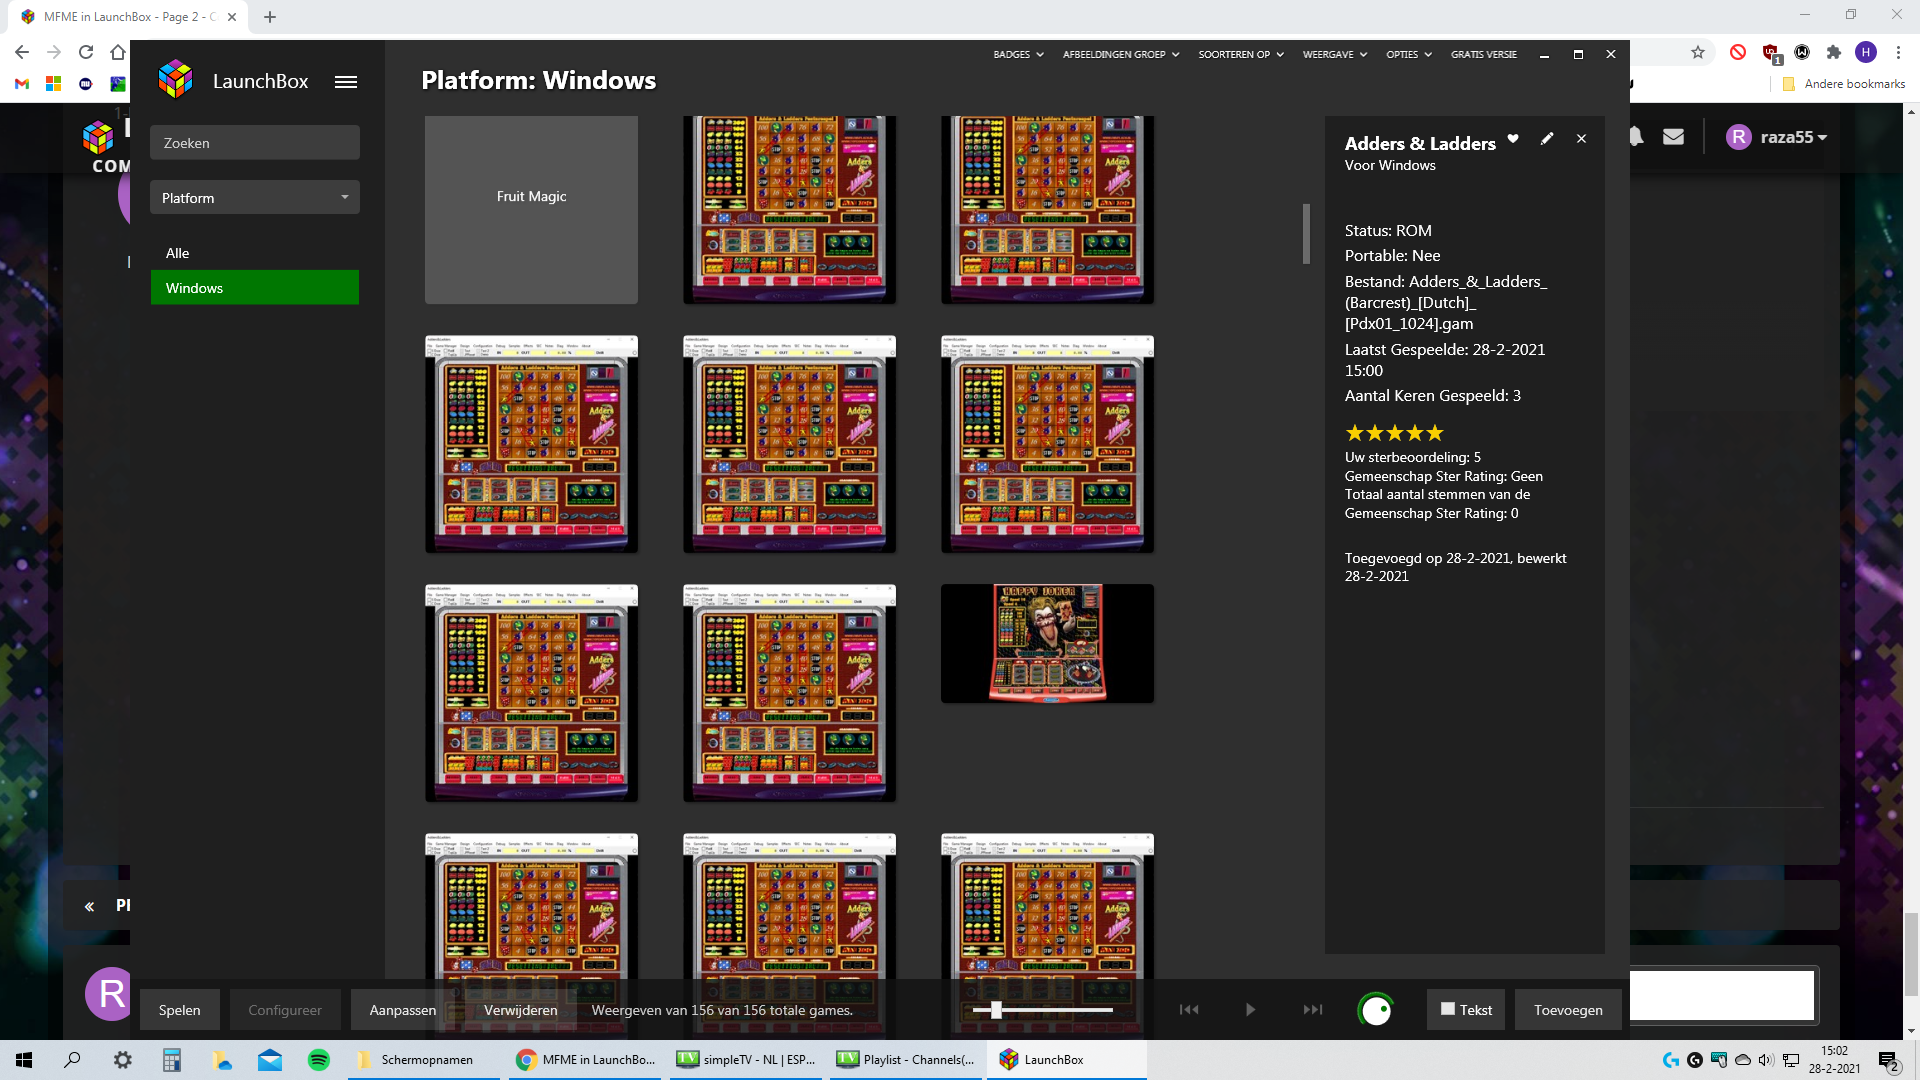Image resolution: width=1920 pixels, height=1080 pixels.
Task: Toggle the Tekst checkbox
Action: point(1447,1009)
